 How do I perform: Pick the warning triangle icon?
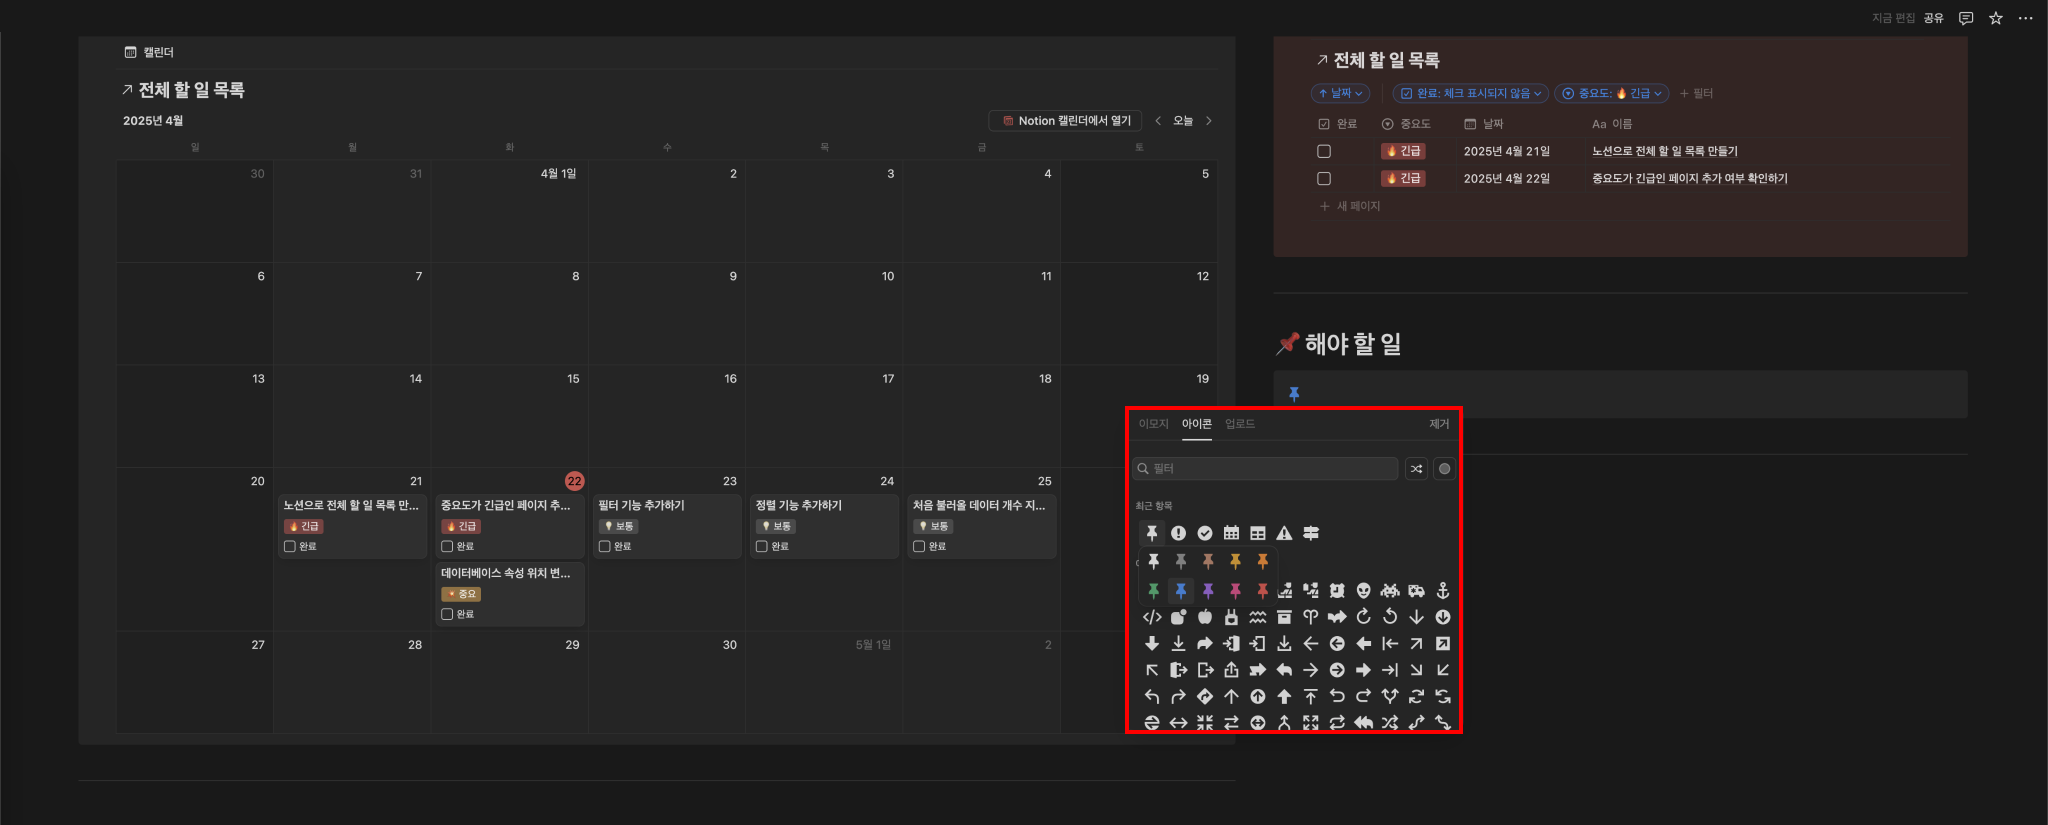pyautogui.click(x=1284, y=533)
